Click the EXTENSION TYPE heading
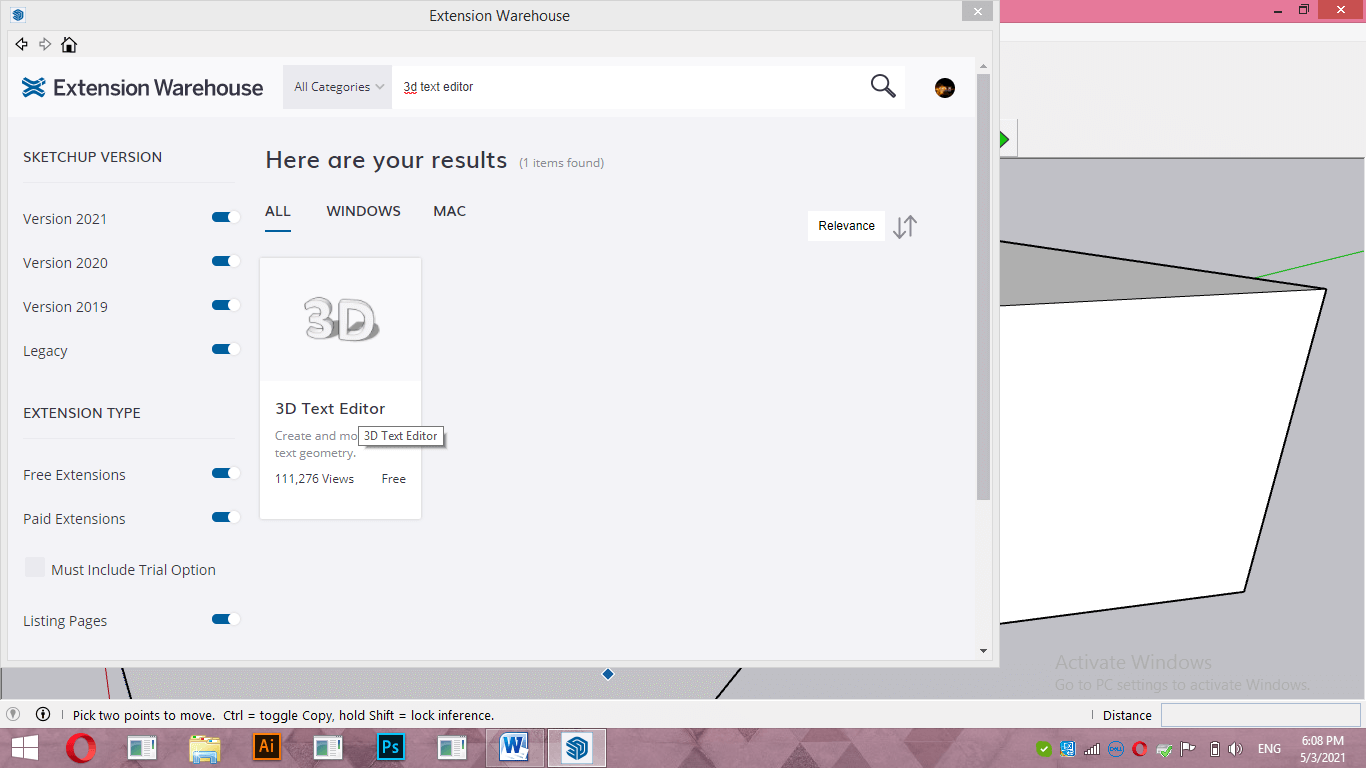Viewport: 1366px width, 768px height. [82, 413]
